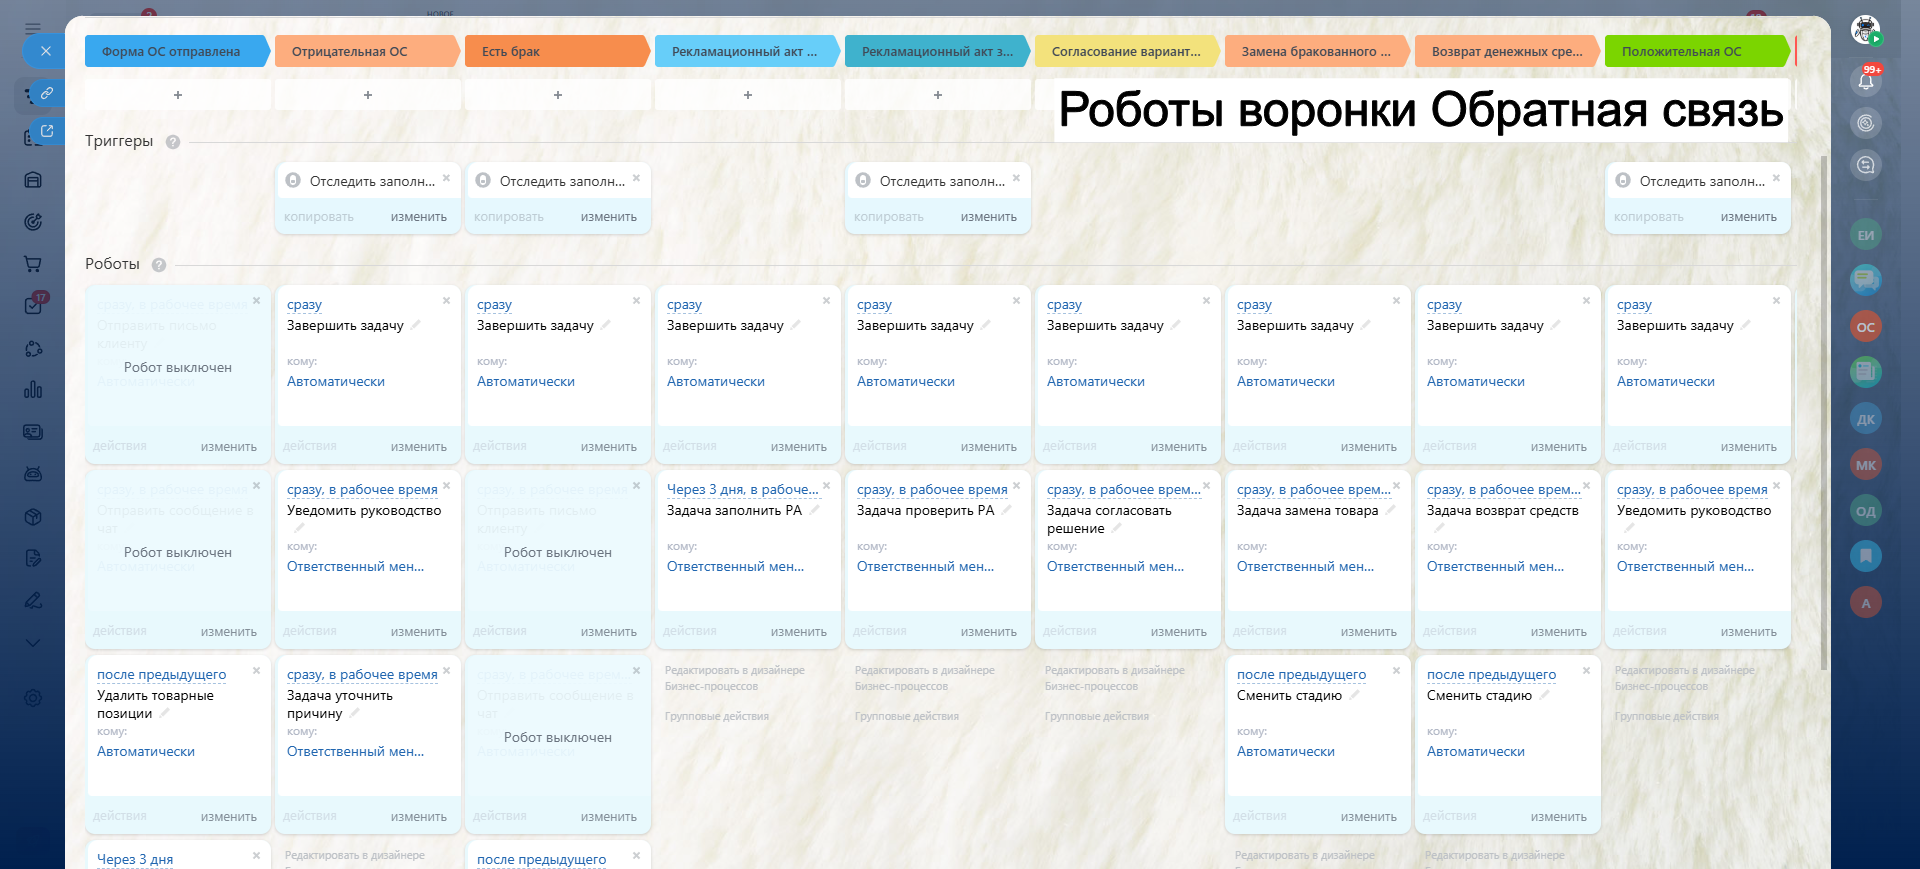Expand hidden left sidebar items with the chevron
Image resolution: width=1920 pixels, height=869 pixels.
click(33, 642)
